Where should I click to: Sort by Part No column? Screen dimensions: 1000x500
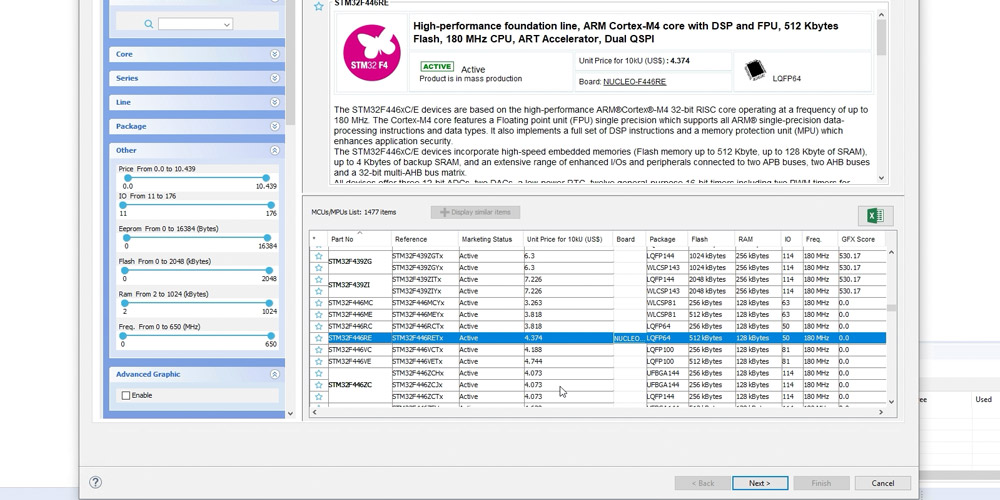359,239
